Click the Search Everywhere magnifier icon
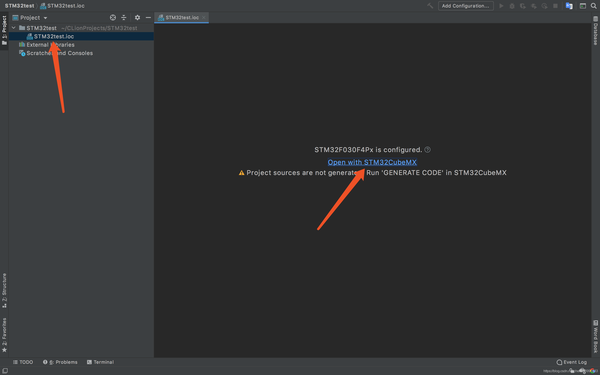This screenshot has width=600, height=375. tap(593, 6)
